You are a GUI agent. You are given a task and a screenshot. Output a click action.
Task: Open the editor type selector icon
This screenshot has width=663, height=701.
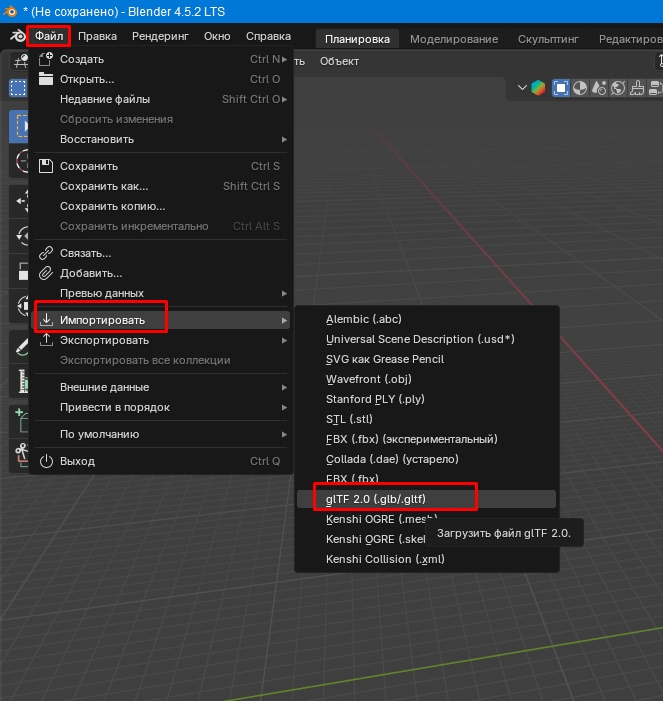pos(20,61)
